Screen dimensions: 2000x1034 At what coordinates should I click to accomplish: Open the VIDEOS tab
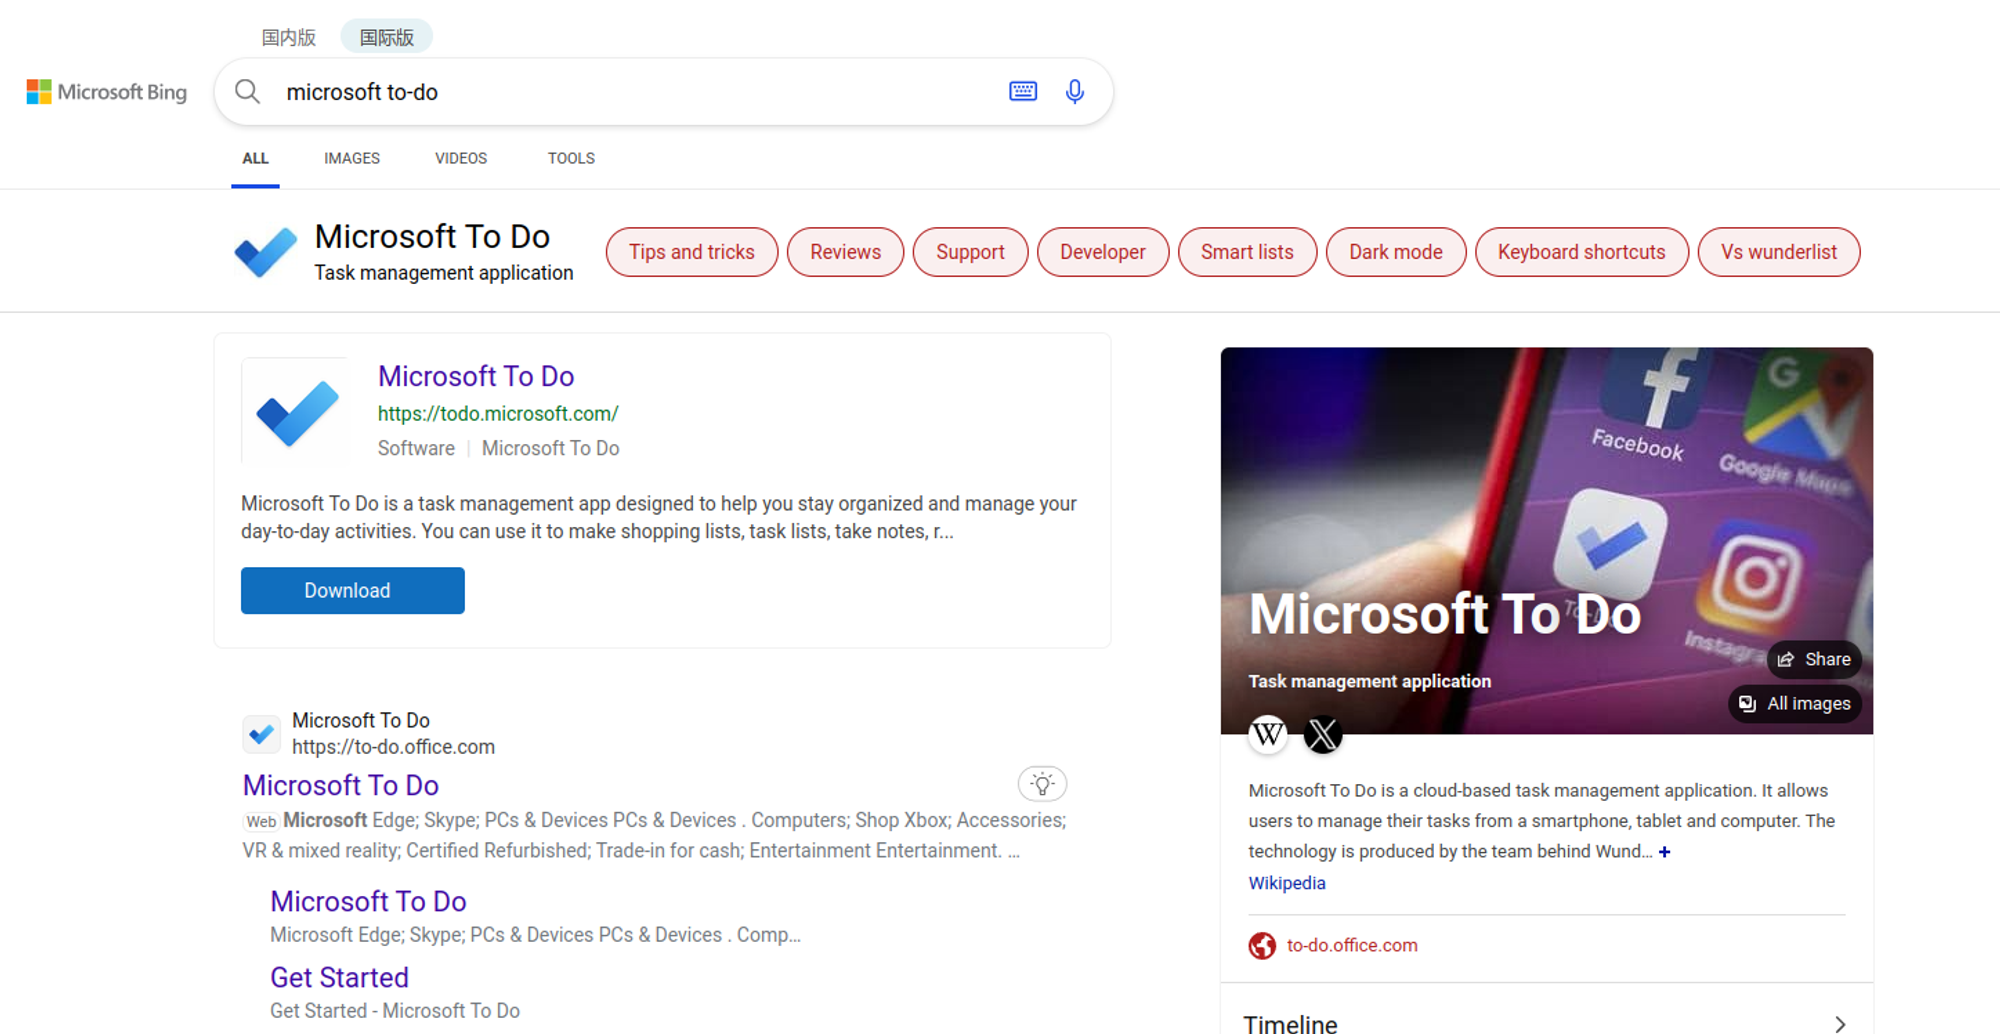coord(460,158)
